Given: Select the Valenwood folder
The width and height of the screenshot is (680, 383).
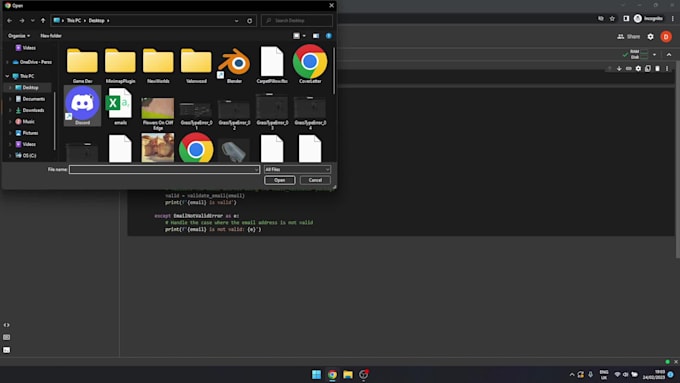Looking at the screenshot, I should coord(196,65).
